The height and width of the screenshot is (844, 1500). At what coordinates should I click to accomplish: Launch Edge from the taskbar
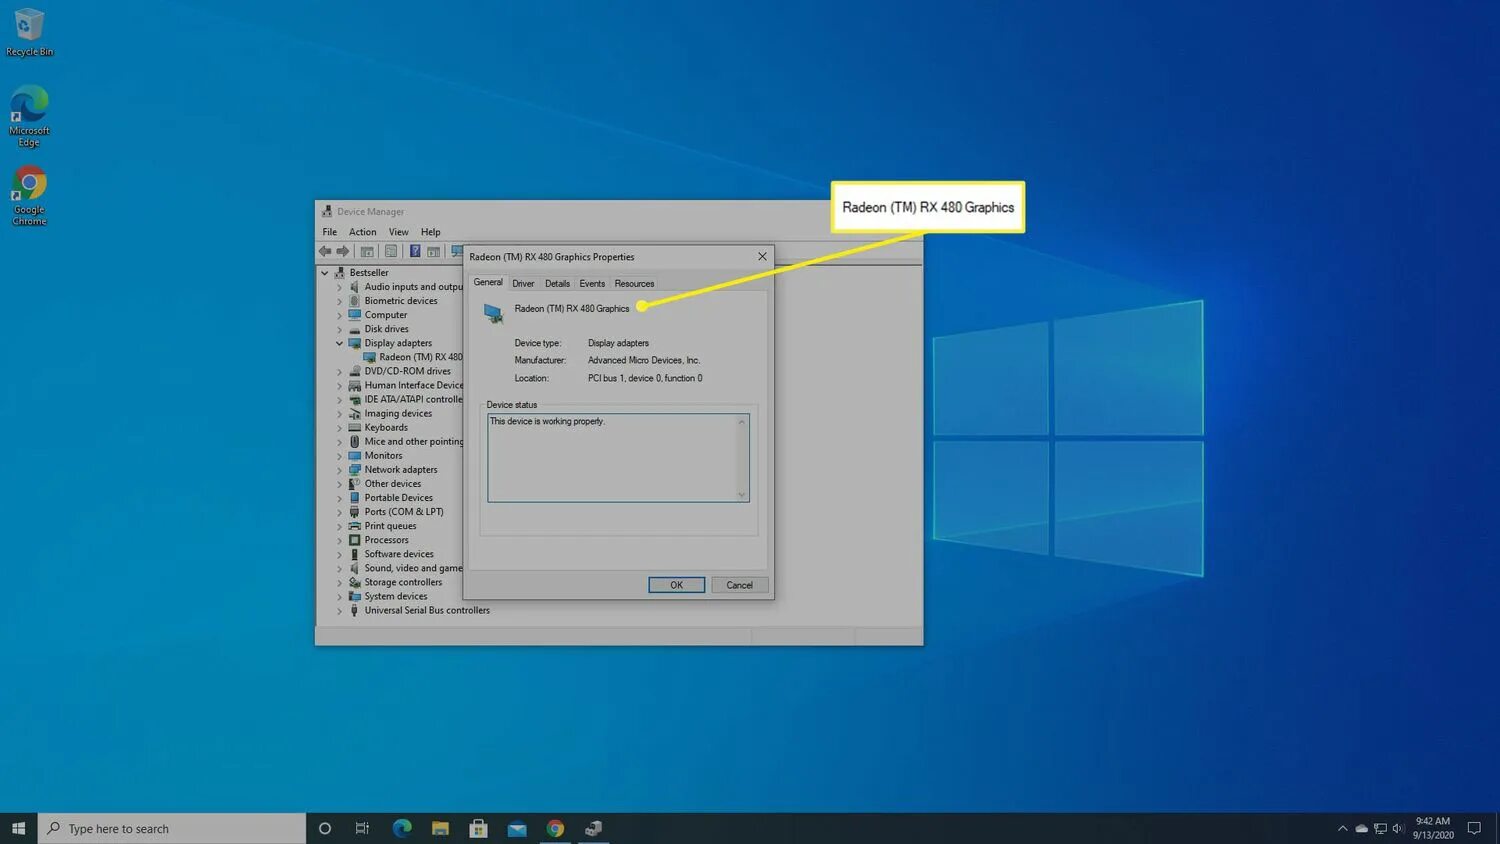pyautogui.click(x=402, y=828)
